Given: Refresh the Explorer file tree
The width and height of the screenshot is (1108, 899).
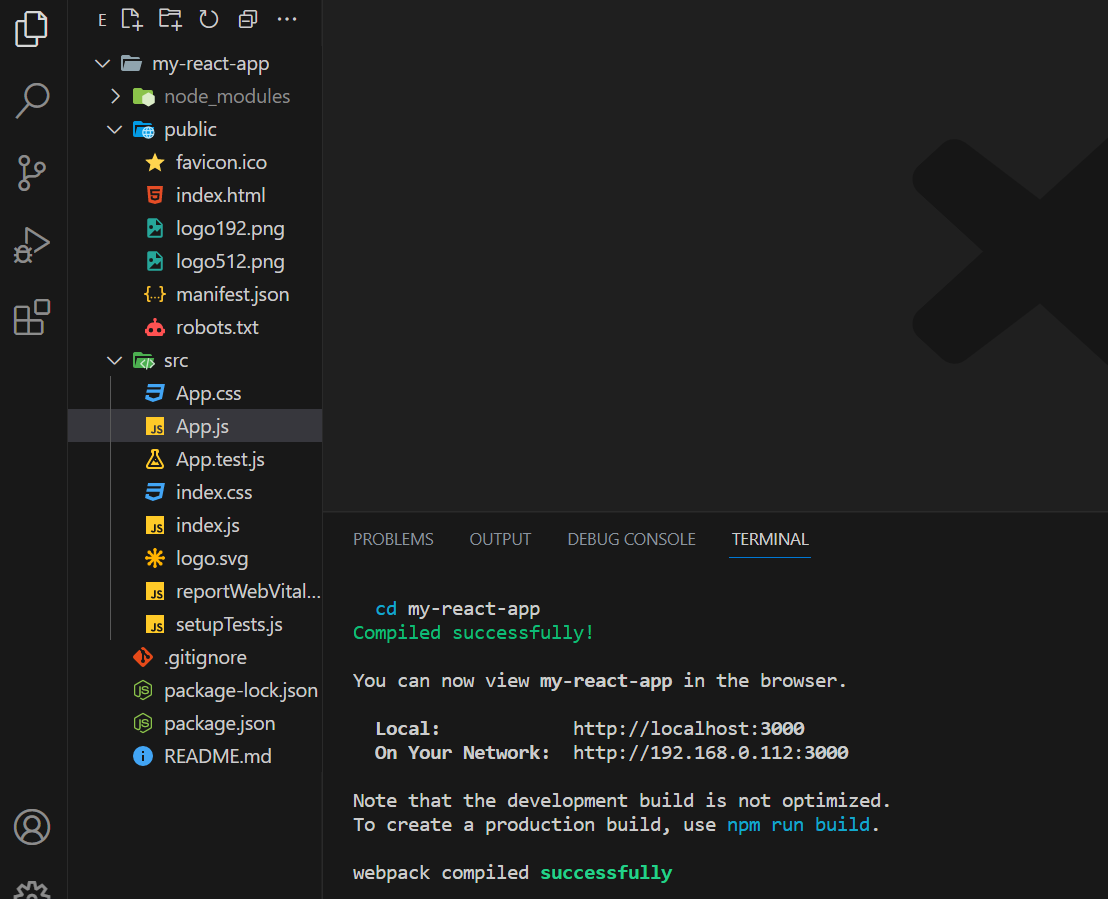Looking at the screenshot, I should [209, 19].
